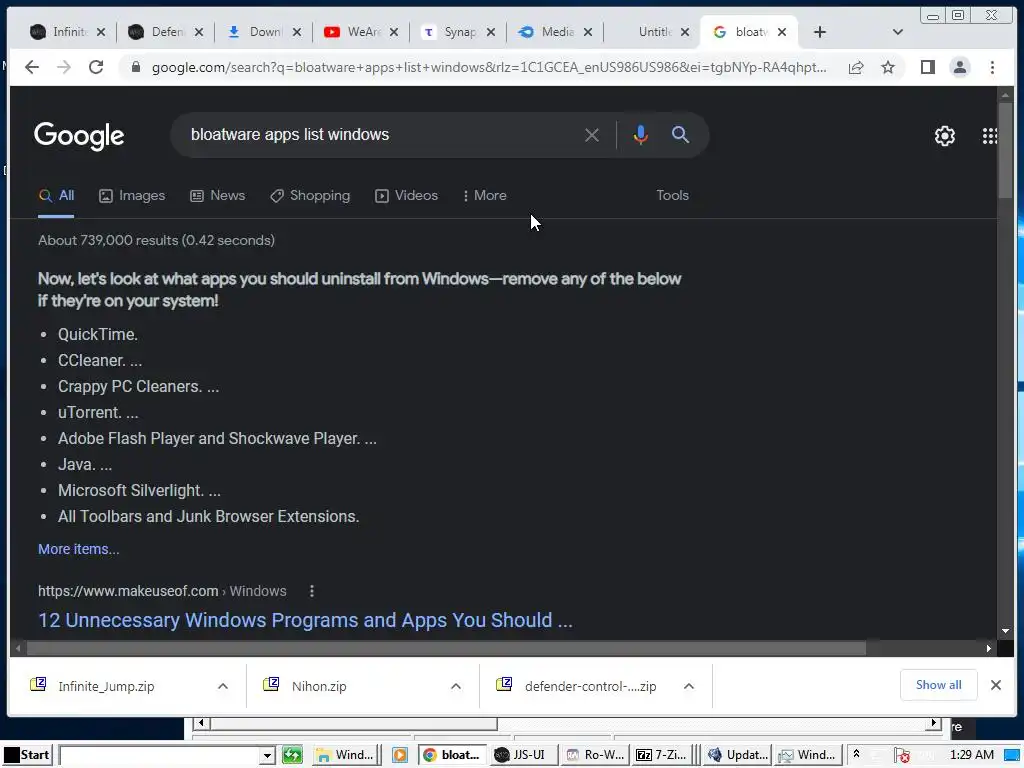Viewport: 1024px width, 768px height.
Task: Open the Windows Start menu
Action: click(x=27, y=755)
